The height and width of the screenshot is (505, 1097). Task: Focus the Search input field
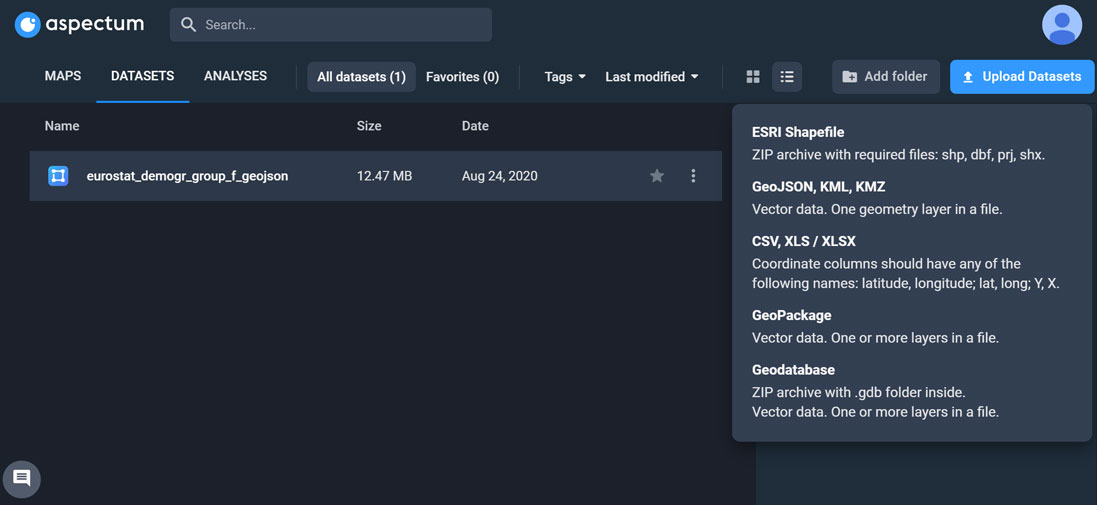pos(340,25)
